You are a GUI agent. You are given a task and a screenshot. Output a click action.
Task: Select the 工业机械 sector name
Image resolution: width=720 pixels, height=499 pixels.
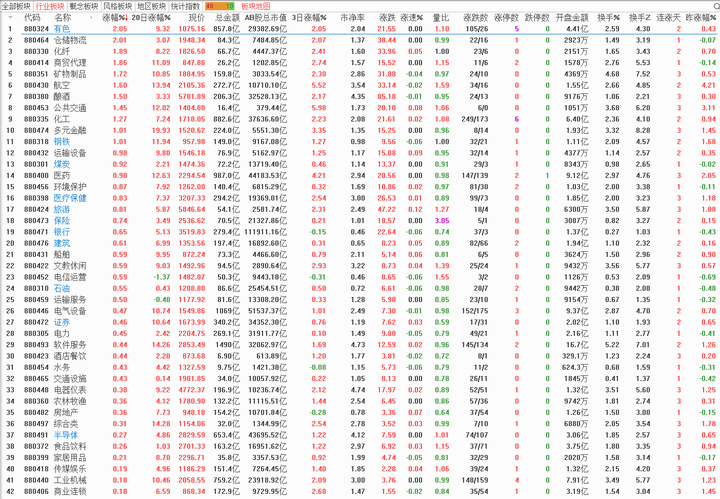click(70, 480)
